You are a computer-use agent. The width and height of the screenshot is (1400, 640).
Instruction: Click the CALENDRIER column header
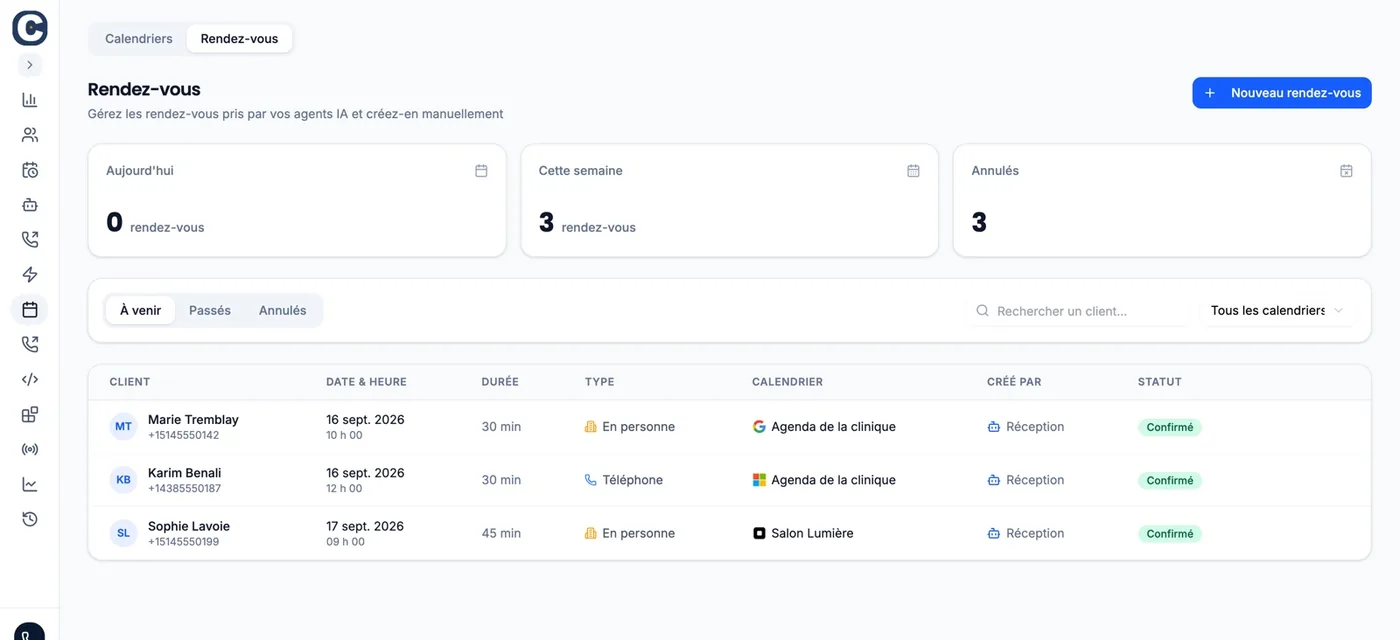click(x=787, y=382)
